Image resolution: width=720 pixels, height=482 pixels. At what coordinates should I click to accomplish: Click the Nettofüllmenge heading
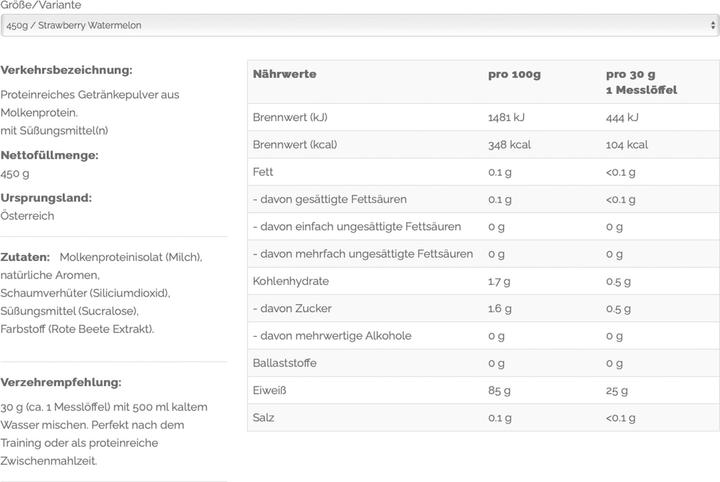(x=54, y=155)
